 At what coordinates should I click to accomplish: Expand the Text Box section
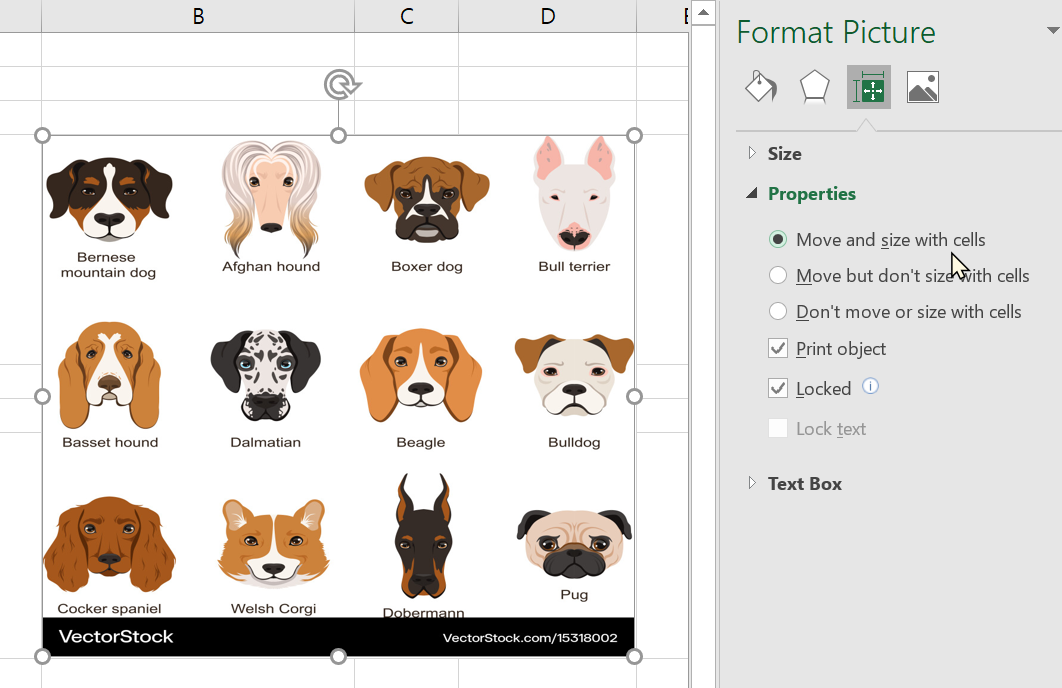pos(752,483)
